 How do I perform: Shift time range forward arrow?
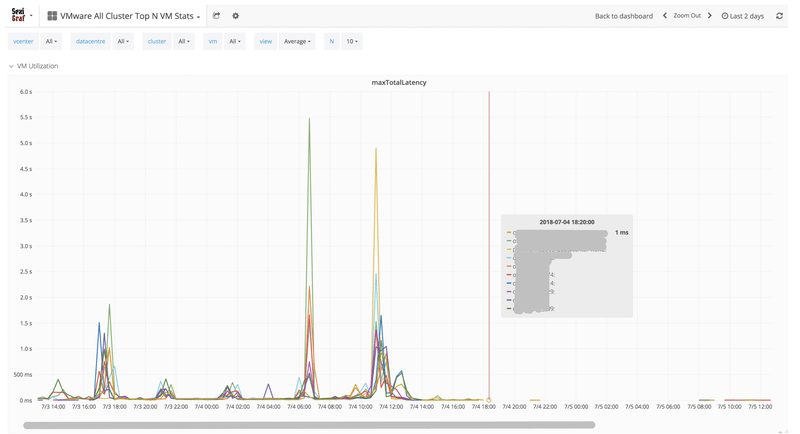click(x=709, y=16)
